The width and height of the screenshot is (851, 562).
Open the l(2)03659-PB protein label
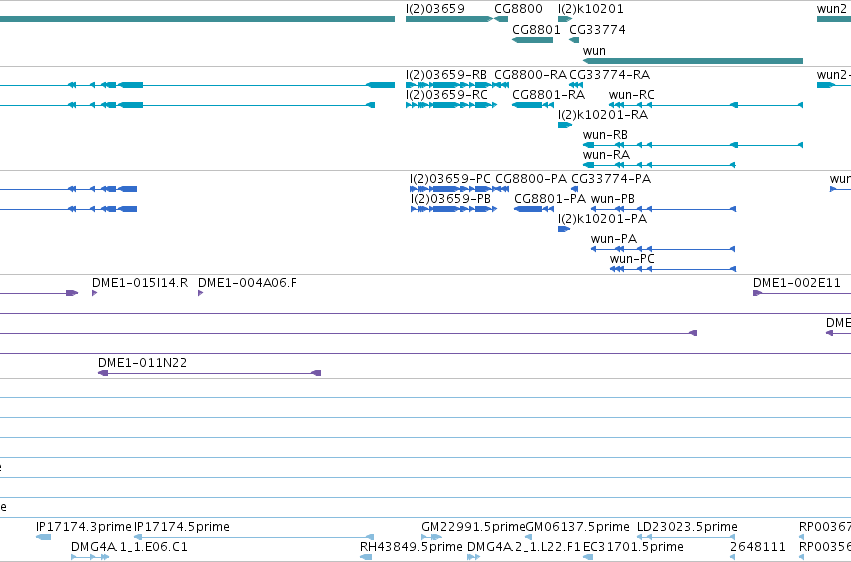450,199
